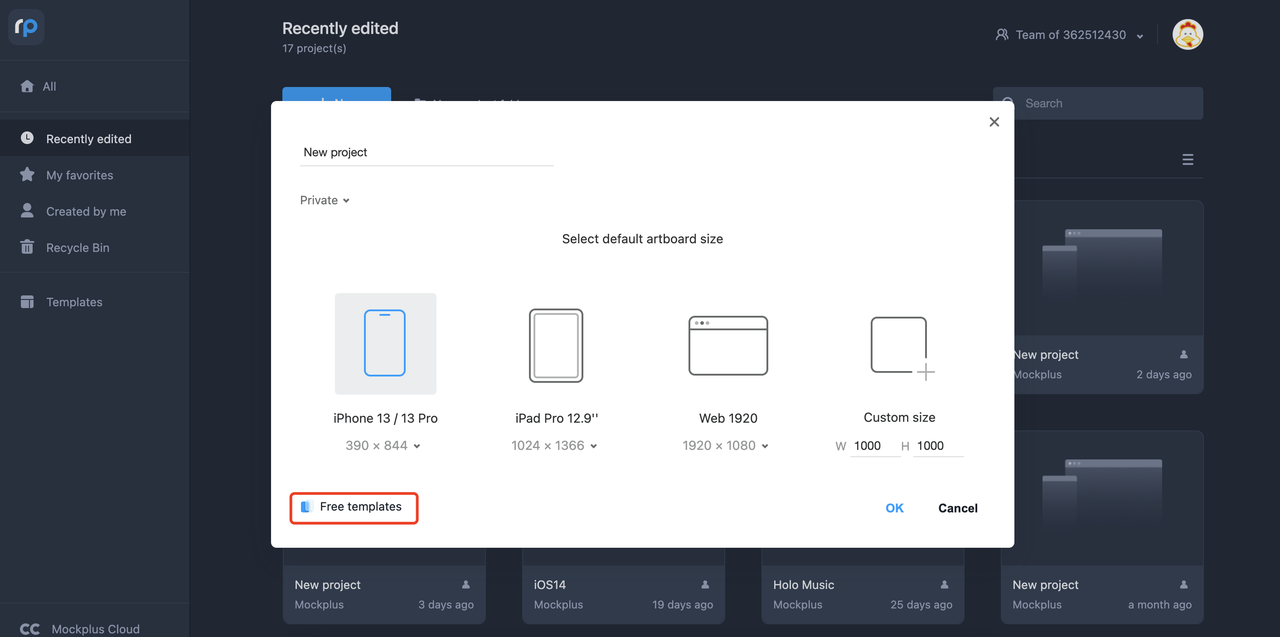Go to My favorites in sidebar
The width and height of the screenshot is (1280, 637).
79,175
